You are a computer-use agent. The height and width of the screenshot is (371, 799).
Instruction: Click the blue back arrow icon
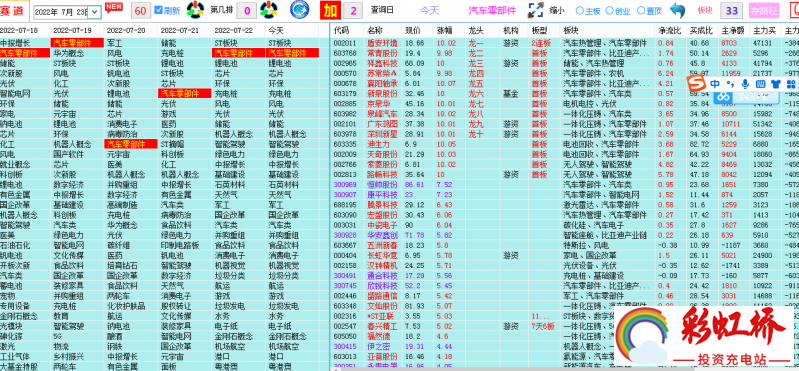point(677,10)
